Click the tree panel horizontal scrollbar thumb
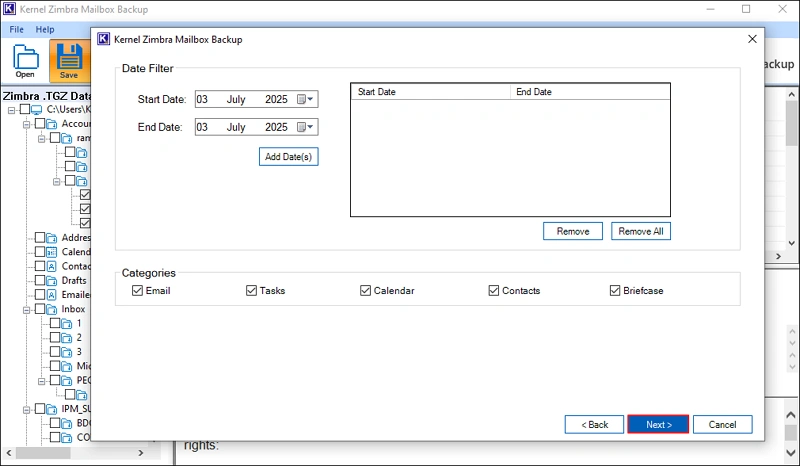800x466 pixels. click(x=43, y=453)
